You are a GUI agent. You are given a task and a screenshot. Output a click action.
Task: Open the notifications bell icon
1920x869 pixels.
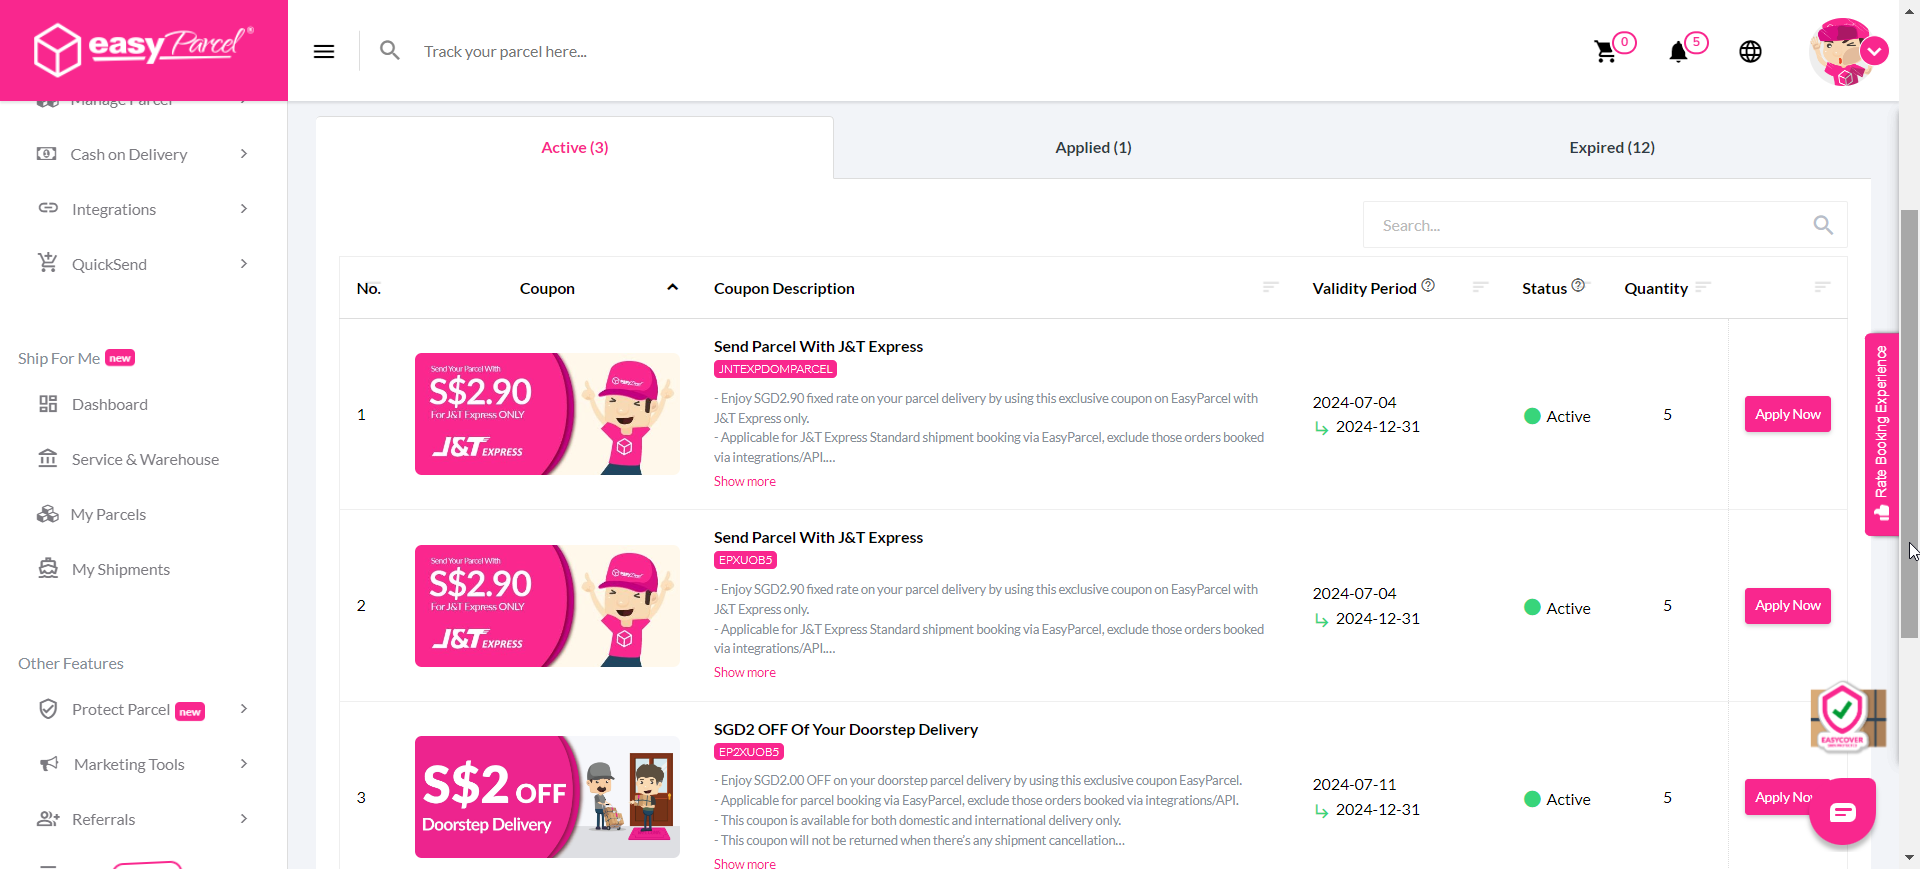pos(1678,52)
